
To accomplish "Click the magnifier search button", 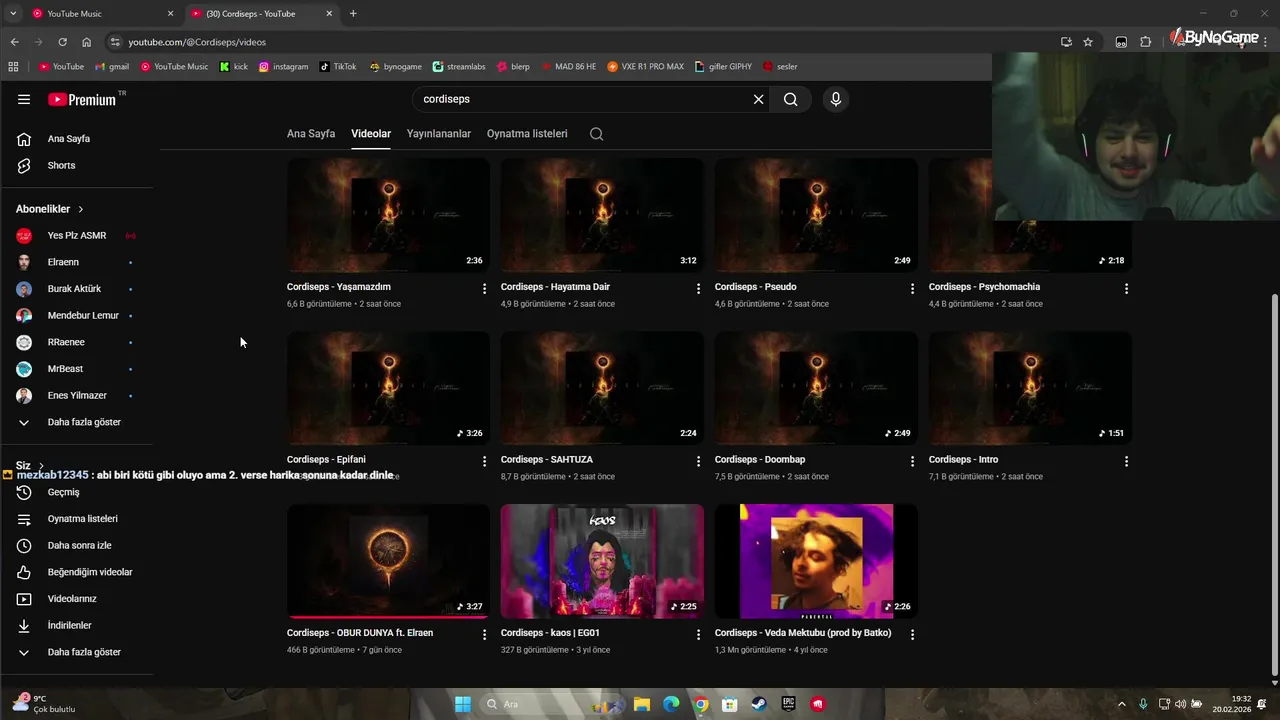I will 791,99.
